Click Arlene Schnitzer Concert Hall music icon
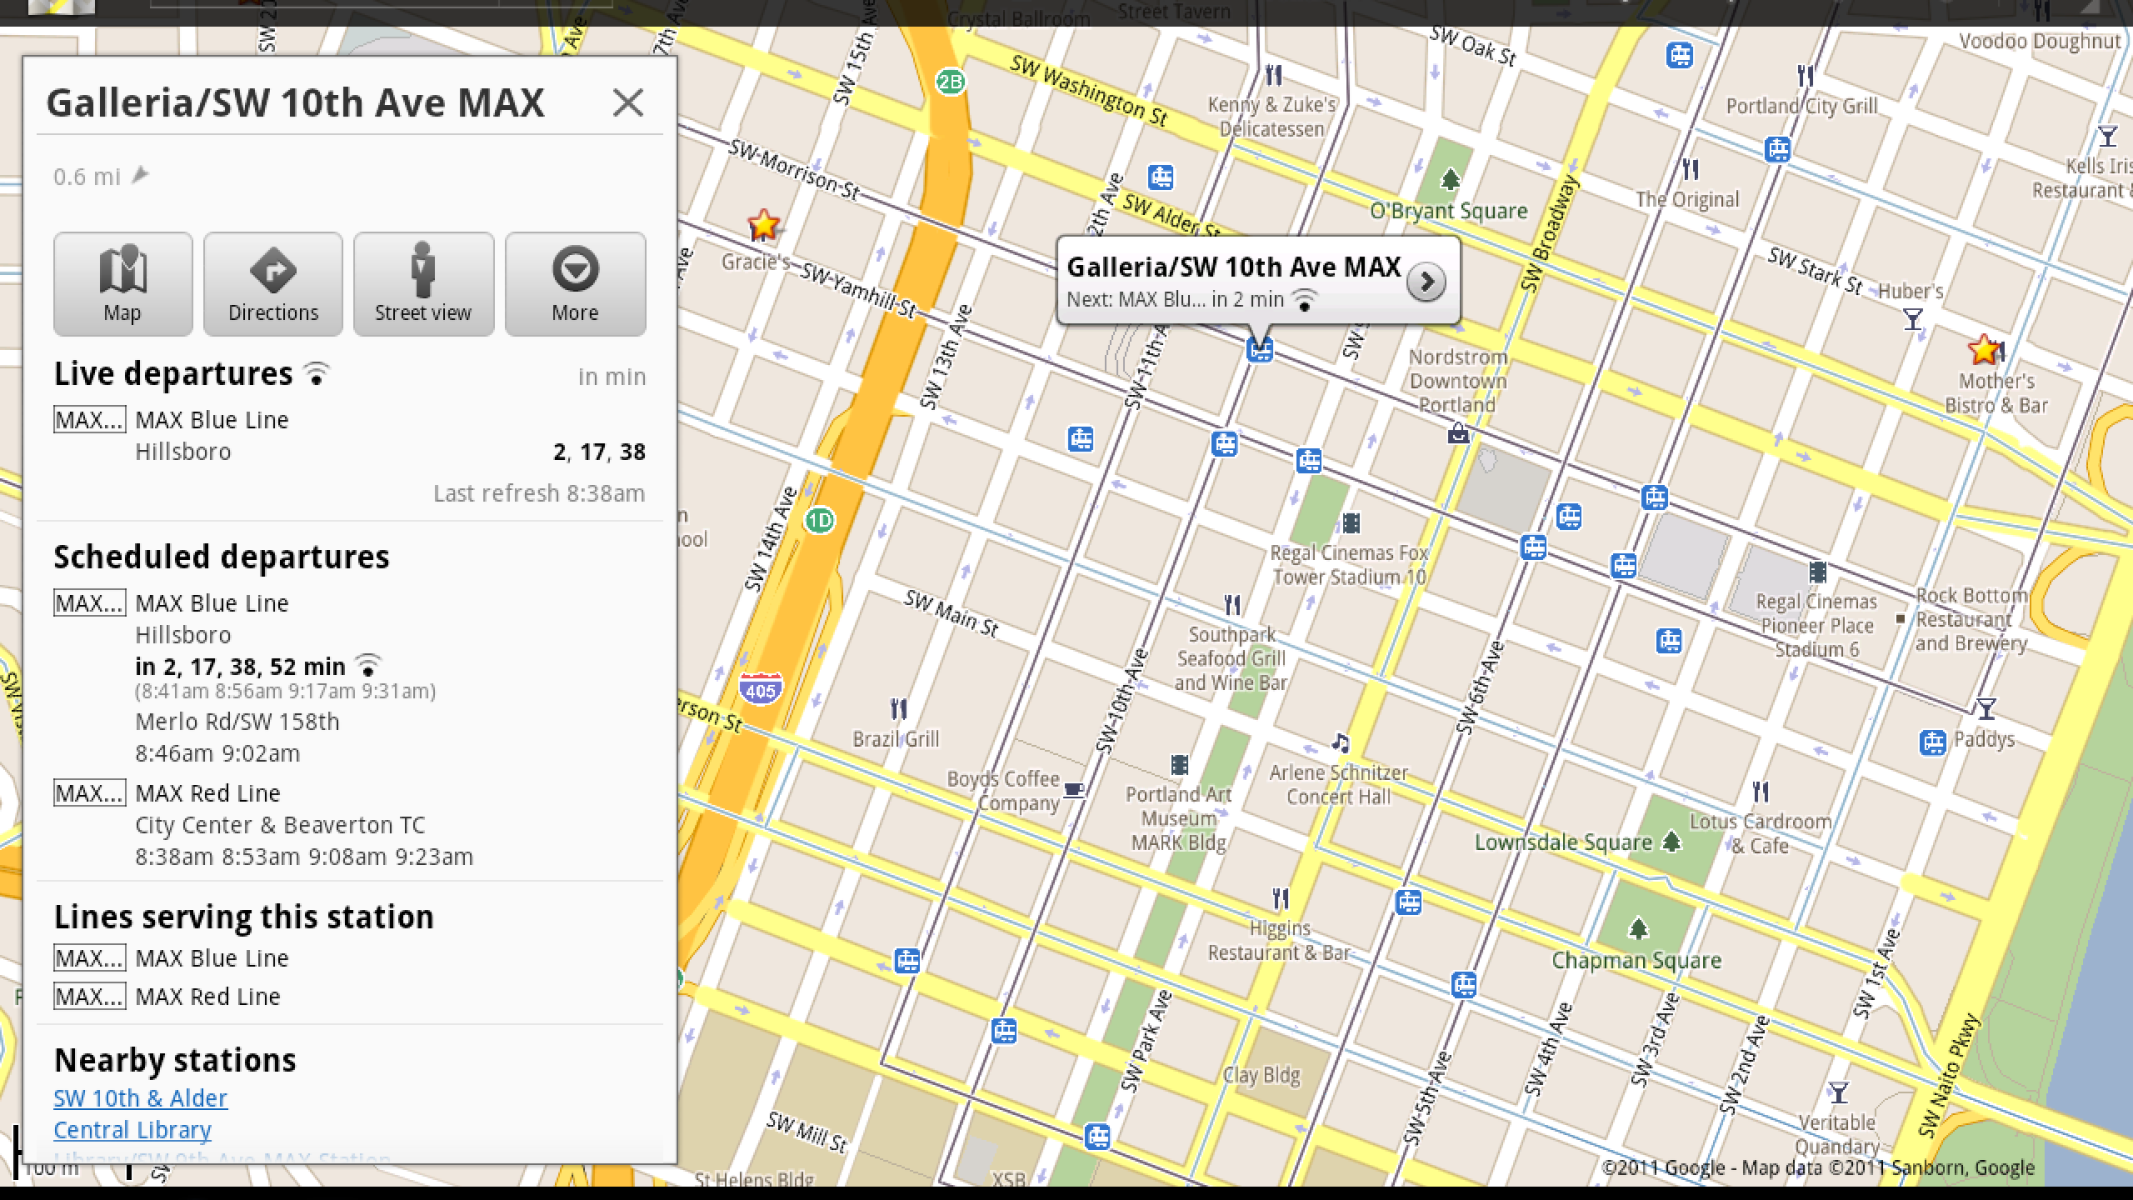Image resolution: width=2133 pixels, height=1200 pixels. coord(1340,743)
